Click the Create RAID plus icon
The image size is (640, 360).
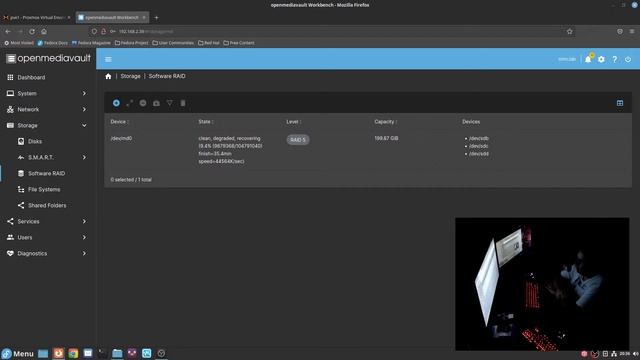pos(116,103)
